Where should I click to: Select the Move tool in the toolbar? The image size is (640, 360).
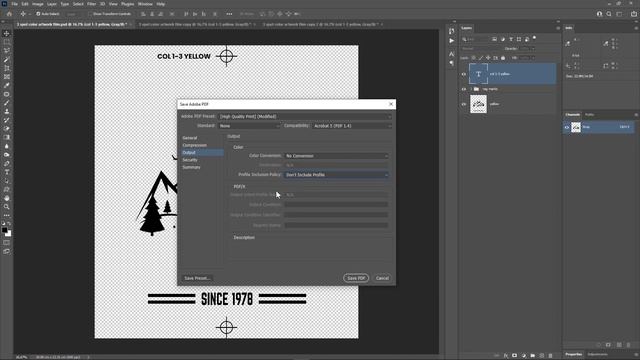point(7,33)
